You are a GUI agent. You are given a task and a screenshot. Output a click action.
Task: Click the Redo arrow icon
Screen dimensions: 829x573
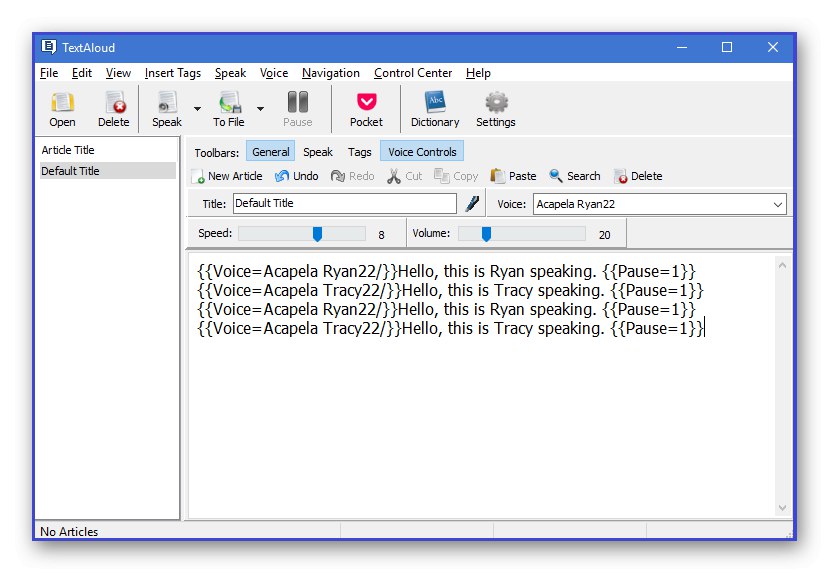click(x=338, y=176)
